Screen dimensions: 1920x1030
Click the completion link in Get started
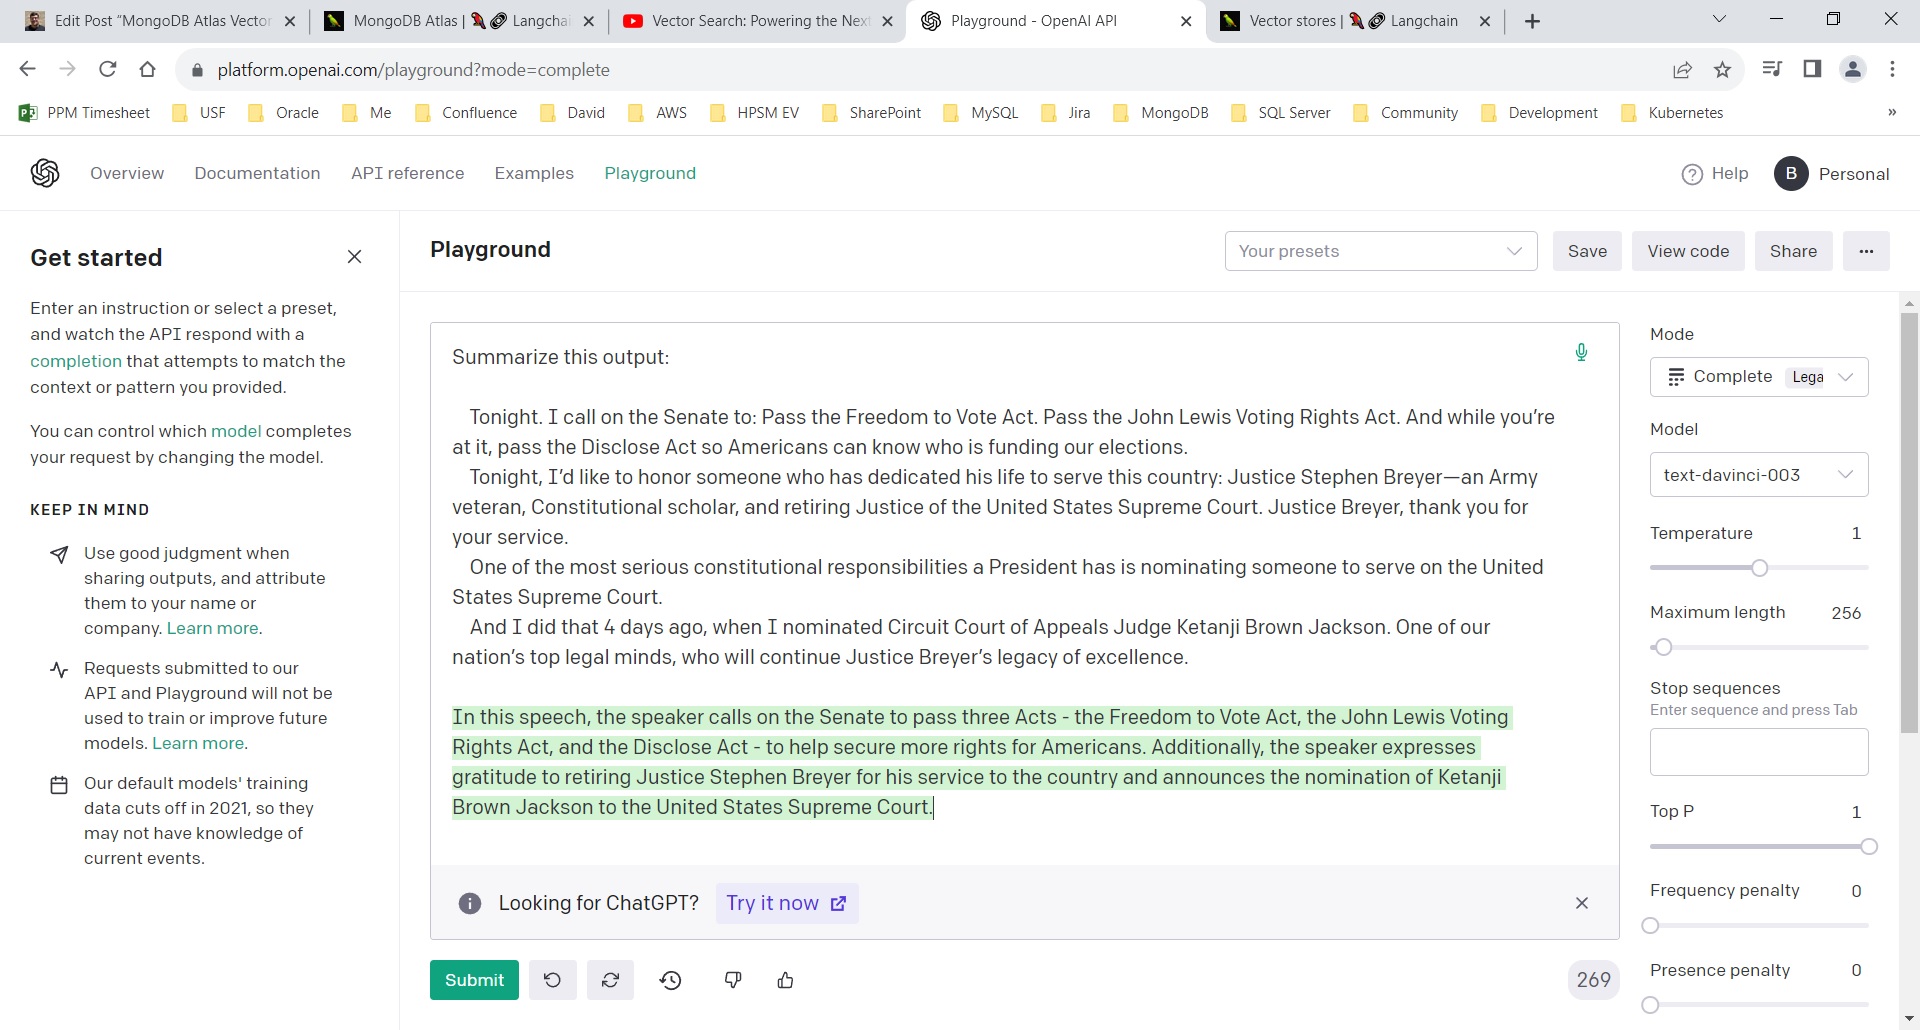coord(76,361)
